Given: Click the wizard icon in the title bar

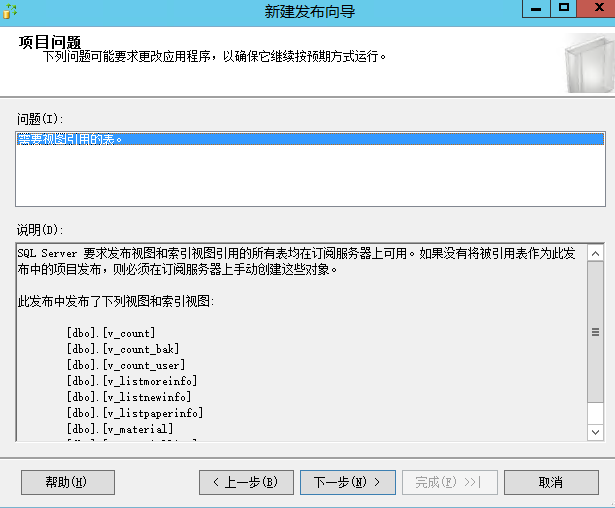Looking at the screenshot, I should [9, 11].
